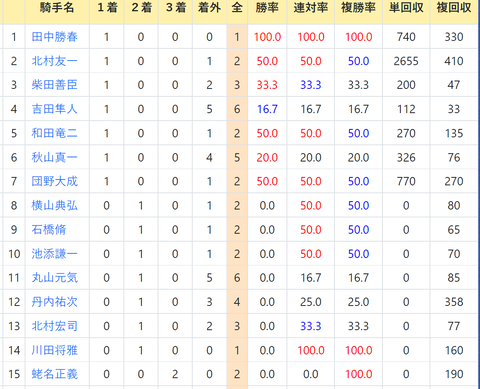Click the 単回収 column header
This screenshot has height=389, width=480.
tap(406, 7)
